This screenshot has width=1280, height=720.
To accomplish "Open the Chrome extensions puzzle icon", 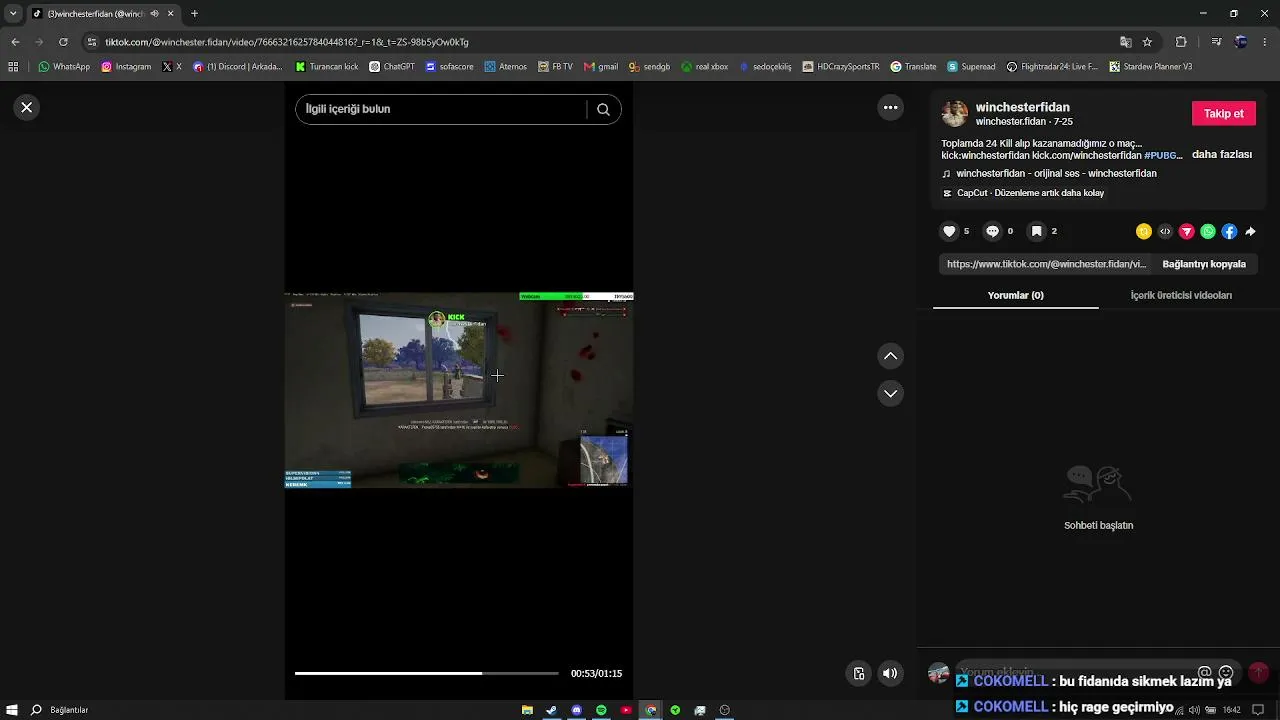I will [x=1181, y=42].
